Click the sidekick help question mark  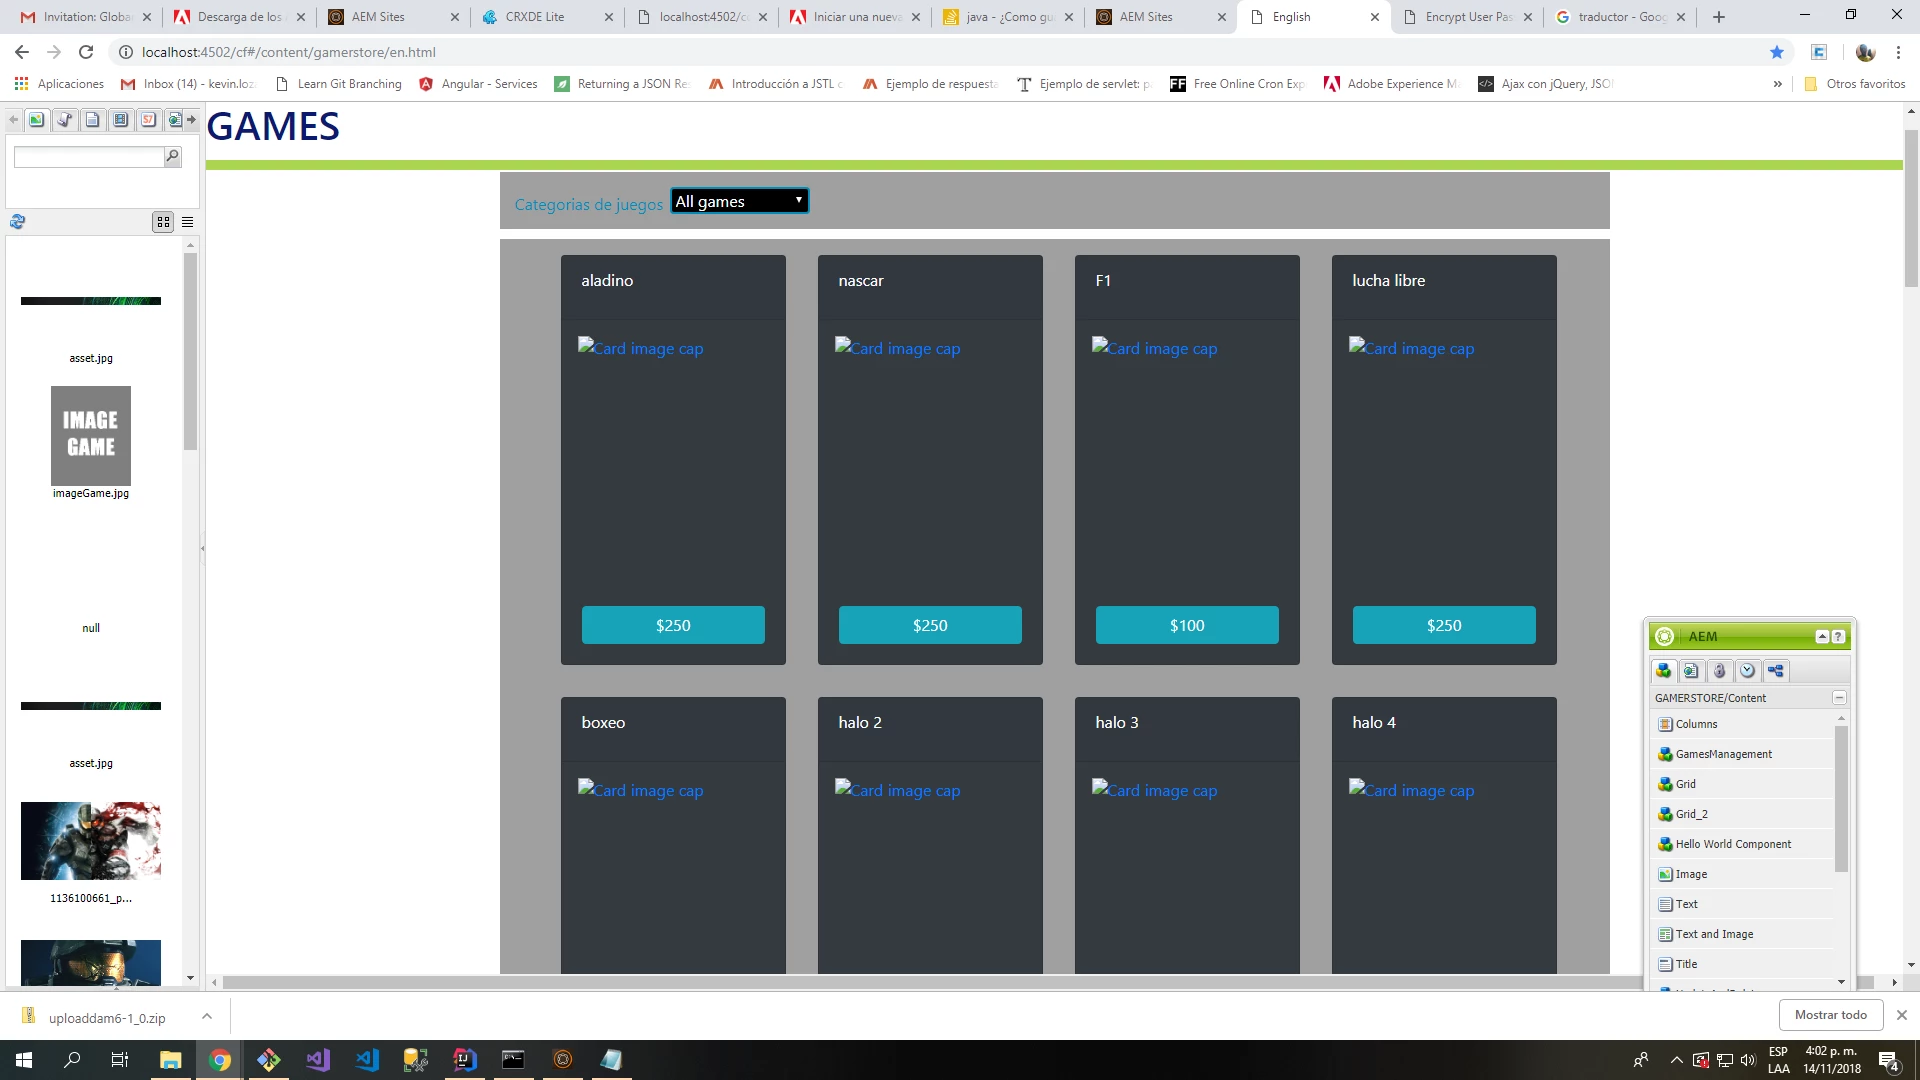(1838, 637)
